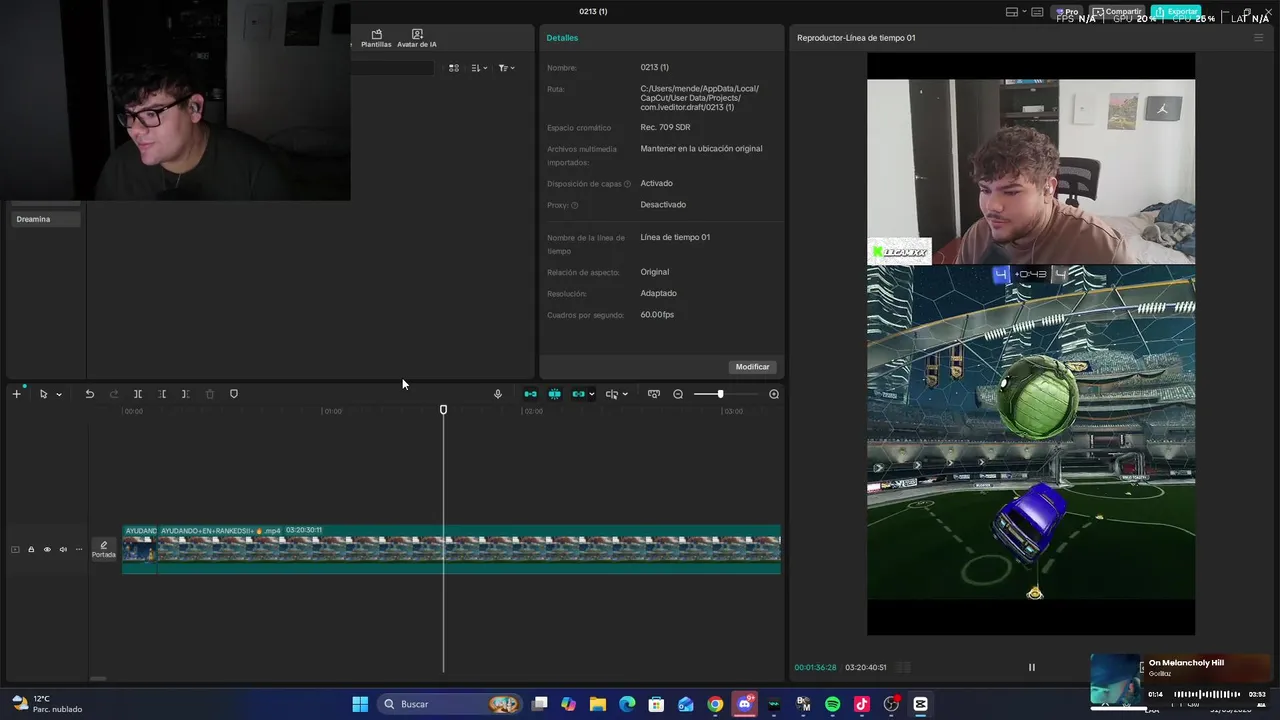
Task: Open the sort order dropdown in media panel
Action: point(479,68)
